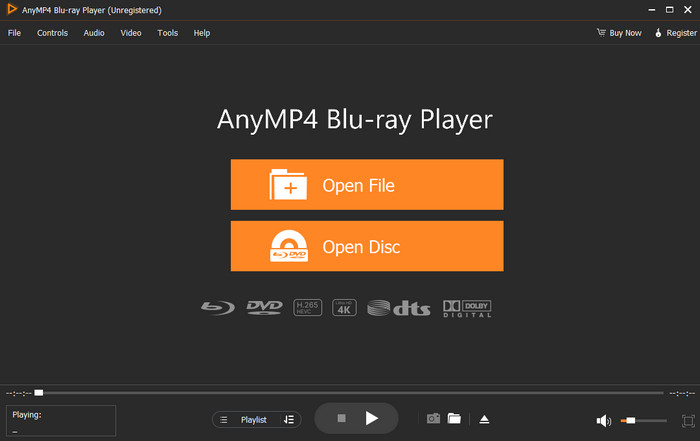
Task: Click the AnyMP4 app logo icon
Action: tap(12, 9)
